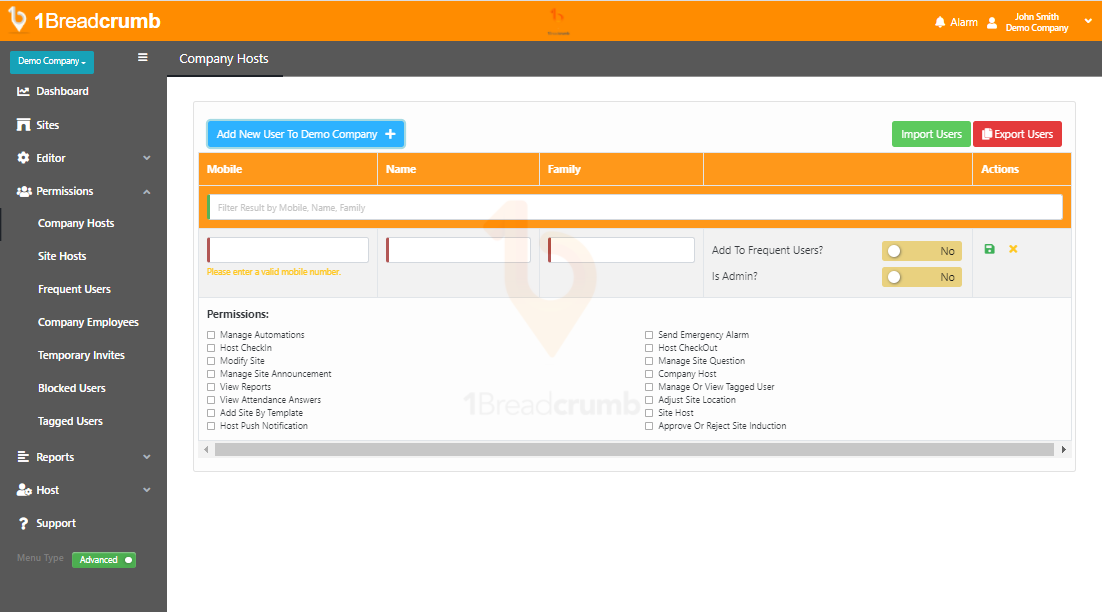
Task: Expand the Reports menu chevron
Action: coord(147,457)
